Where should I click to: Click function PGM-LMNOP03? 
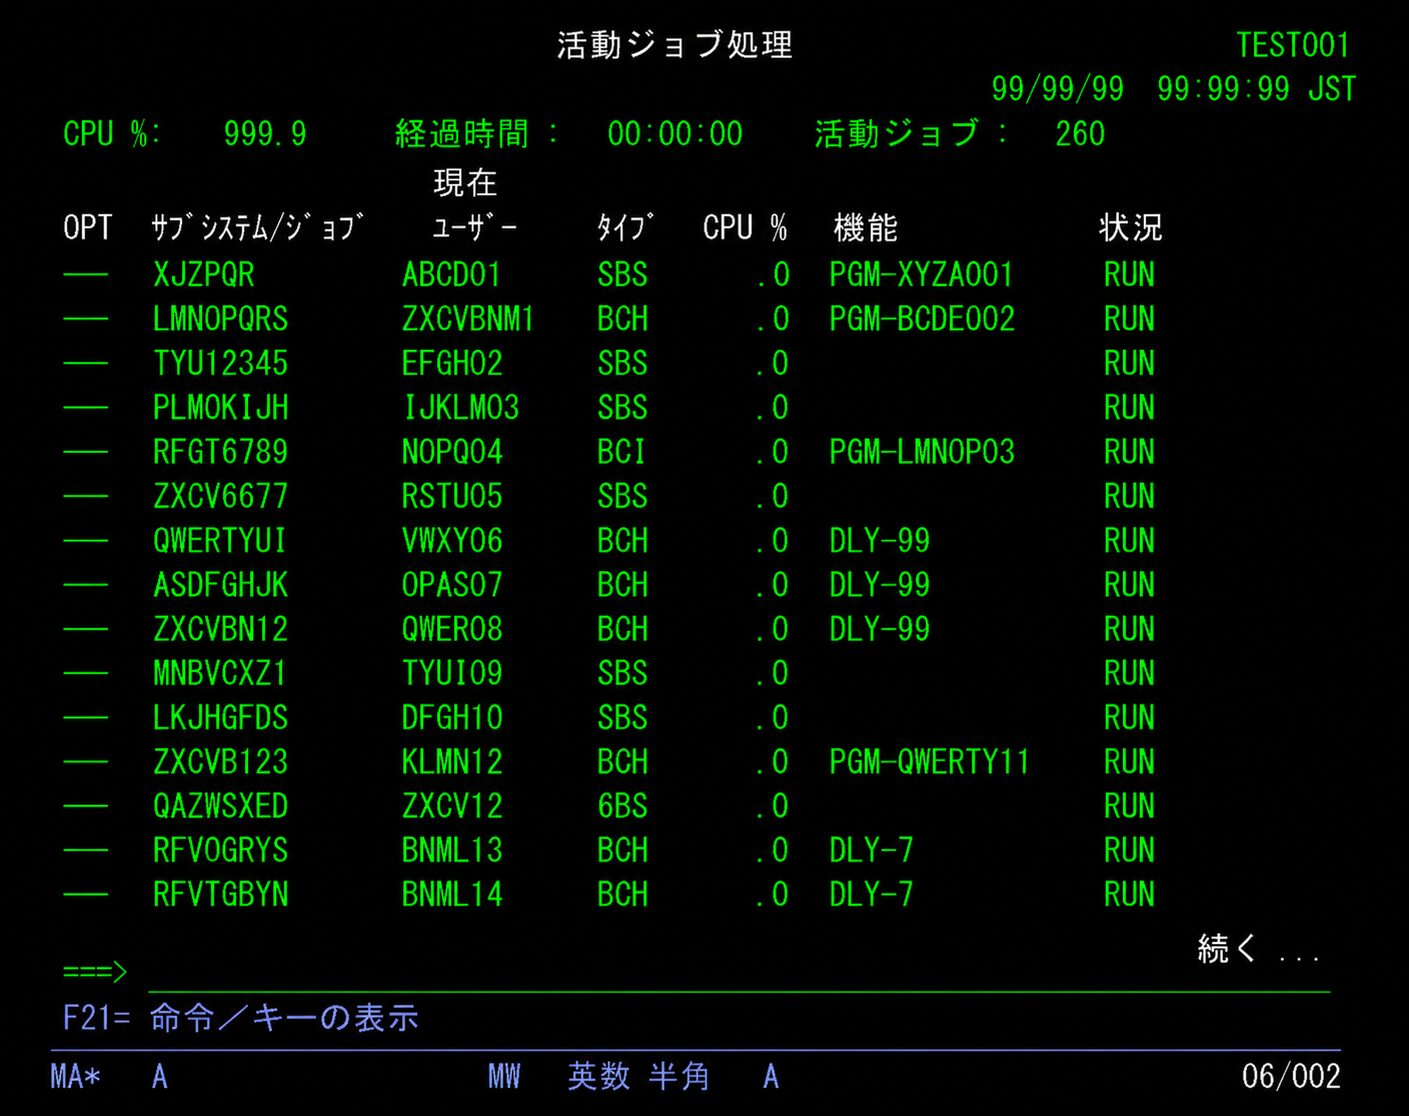coord(922,452)
